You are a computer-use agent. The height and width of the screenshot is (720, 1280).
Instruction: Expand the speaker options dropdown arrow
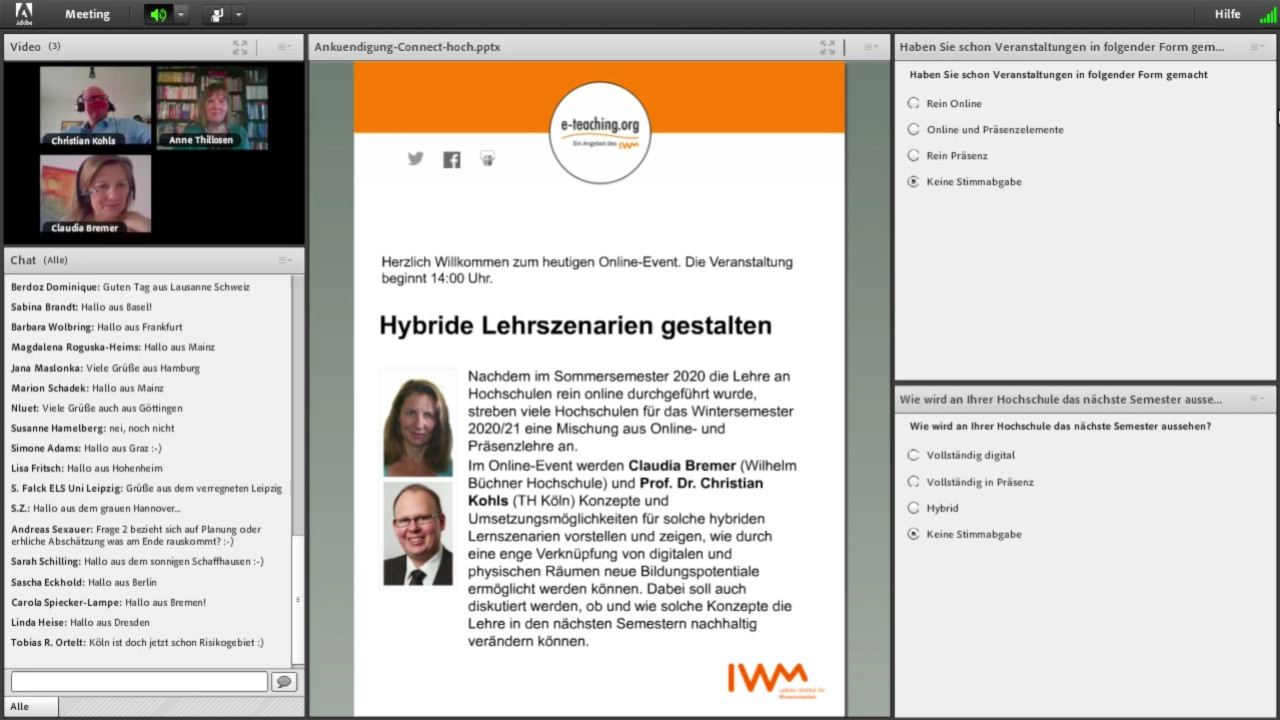[181, 14]
